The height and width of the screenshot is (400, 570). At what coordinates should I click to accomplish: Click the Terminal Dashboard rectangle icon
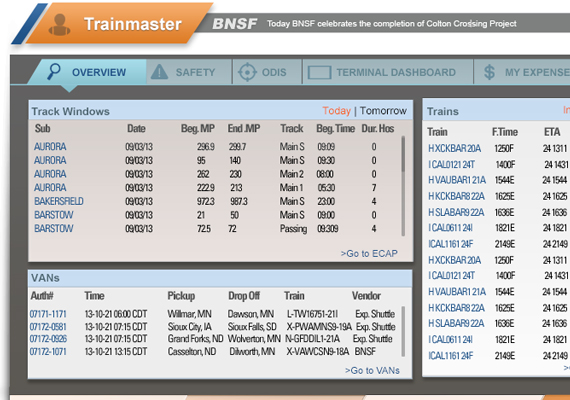pyautogui.click(x=319, y=72)
